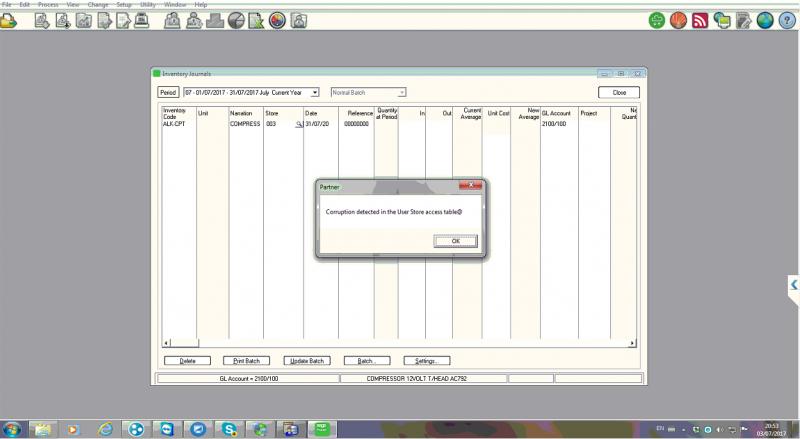Click the green cloud icon in toolbar

656,20
